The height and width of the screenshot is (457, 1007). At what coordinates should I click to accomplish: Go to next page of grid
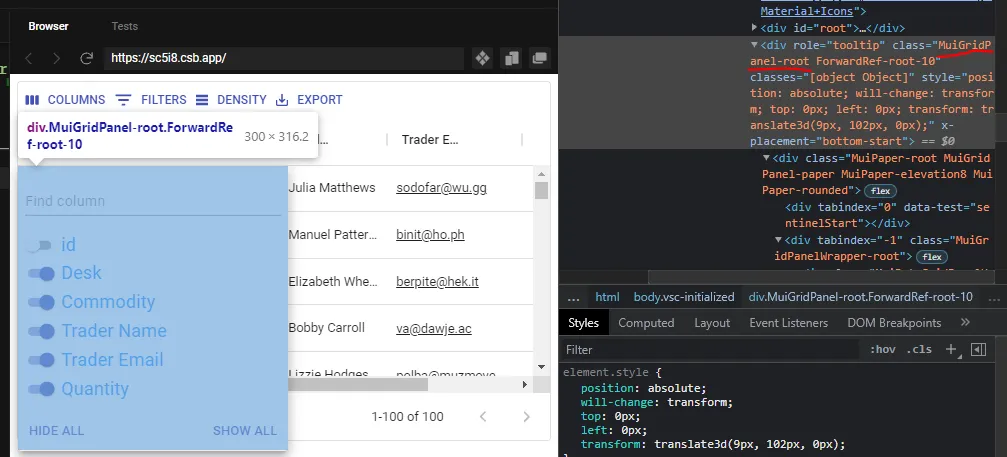(x=527, y=417)
